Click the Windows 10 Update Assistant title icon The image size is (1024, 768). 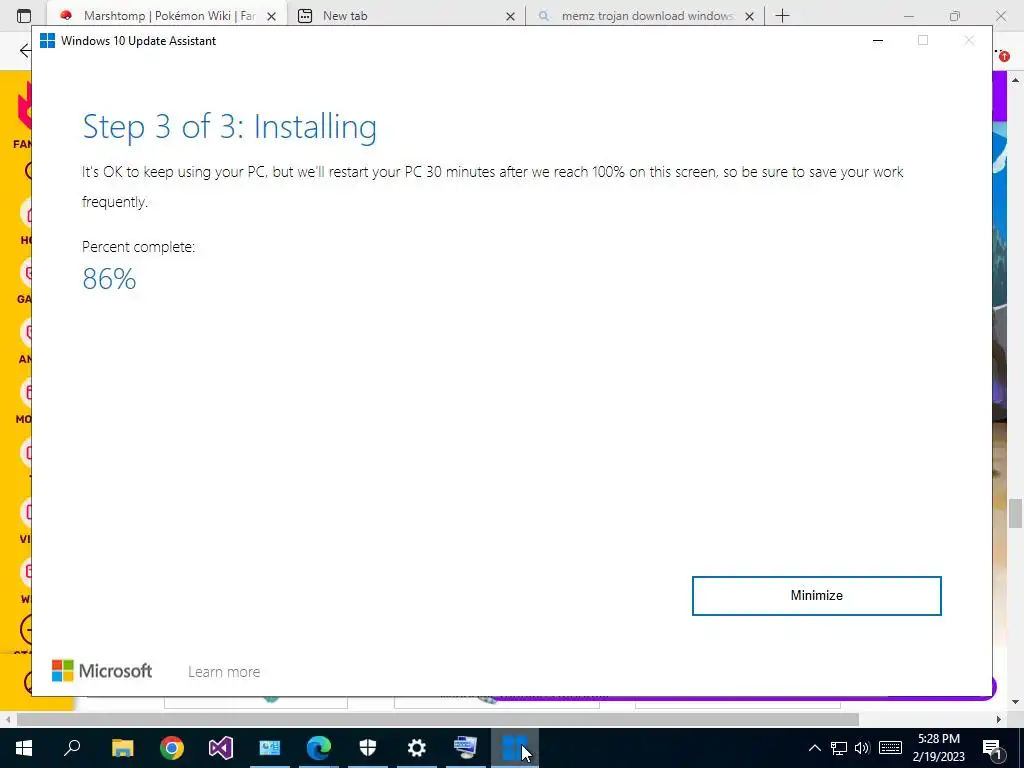point(47,40)
